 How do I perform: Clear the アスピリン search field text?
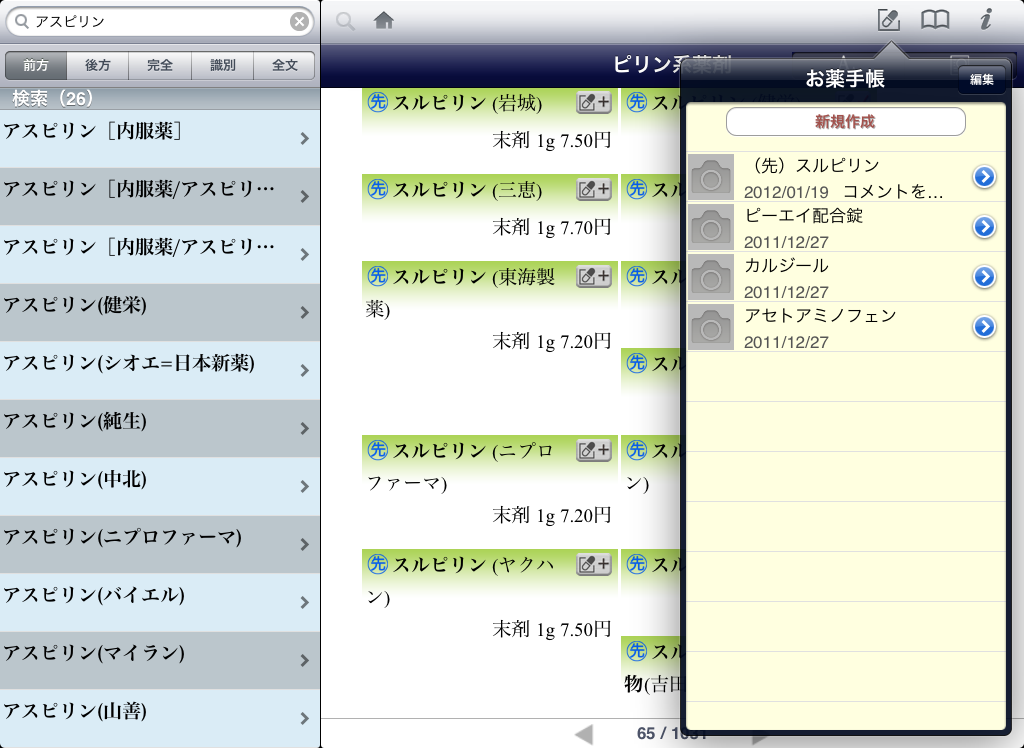299,21
